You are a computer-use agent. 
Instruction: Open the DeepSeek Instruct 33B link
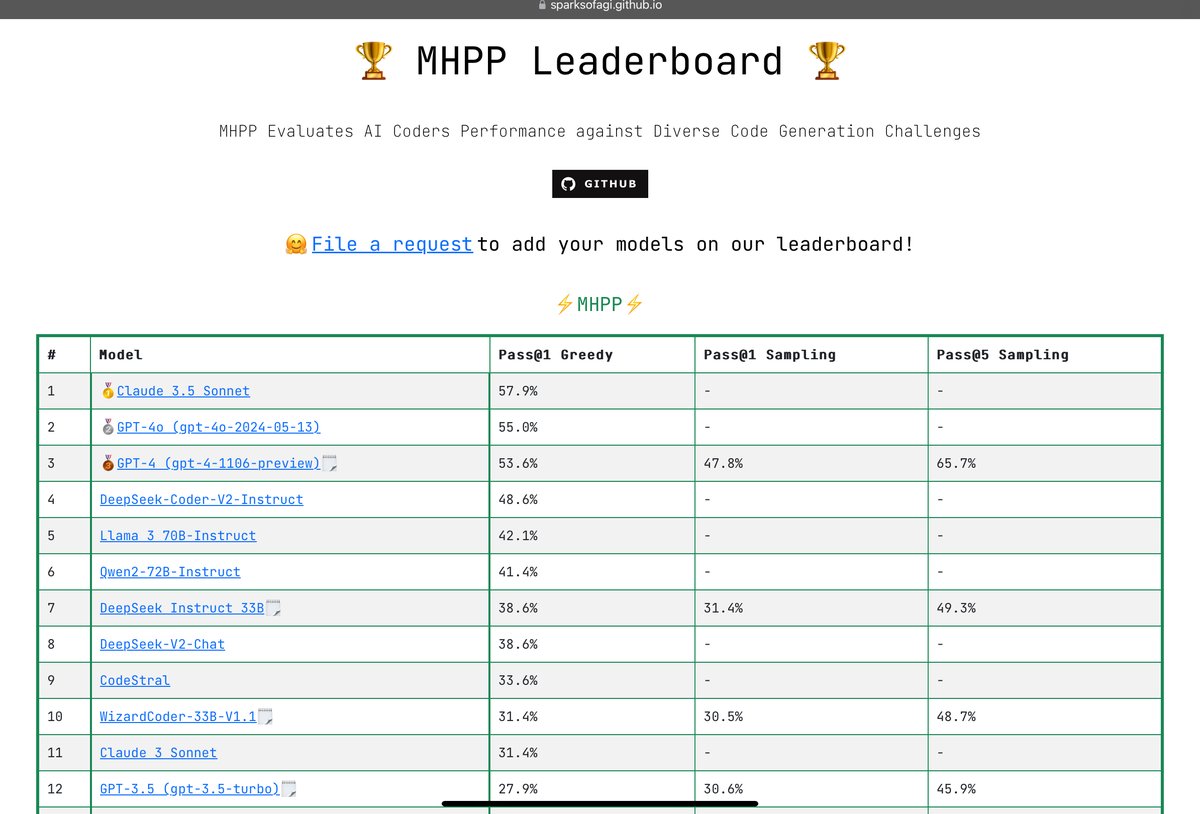coord(182,608)
